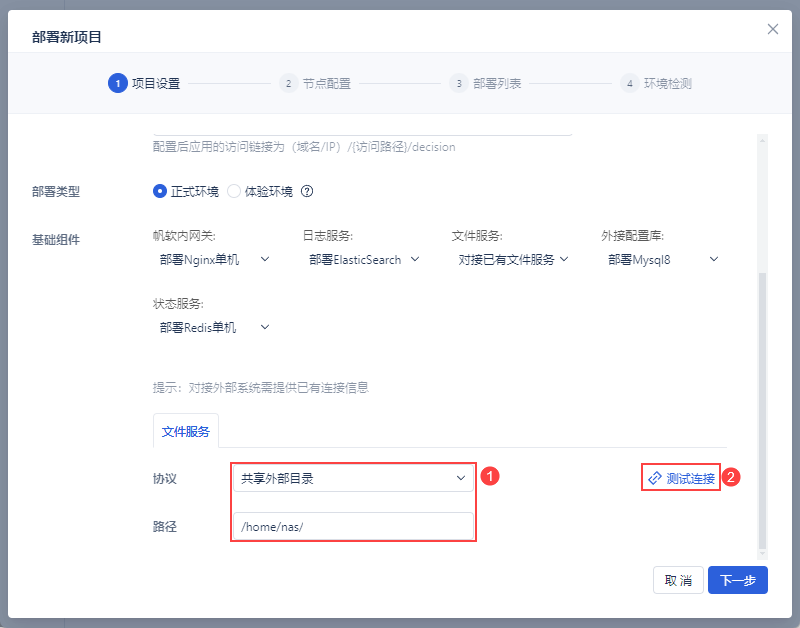Open the 状态服务 Redis dropdown
Screen dimensions: 800x628
tap(214, 327)
